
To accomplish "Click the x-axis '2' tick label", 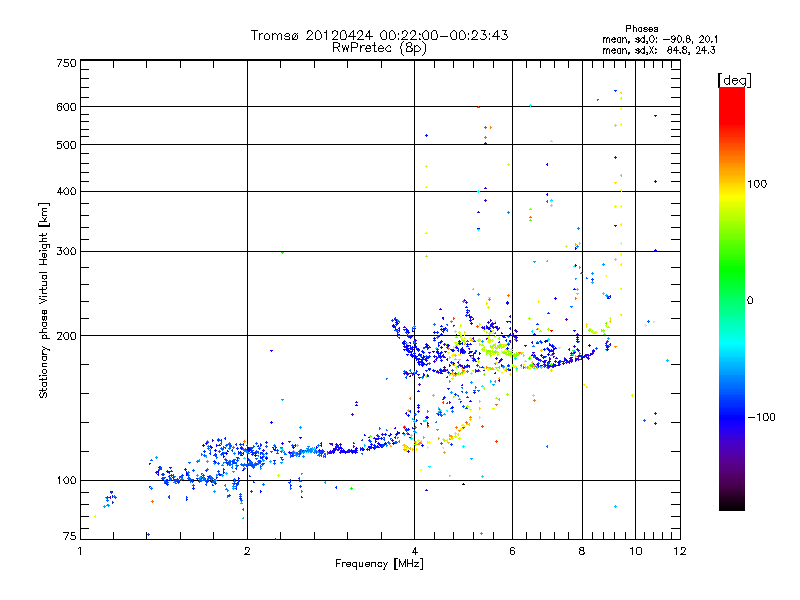I will [x=247, y=551].
